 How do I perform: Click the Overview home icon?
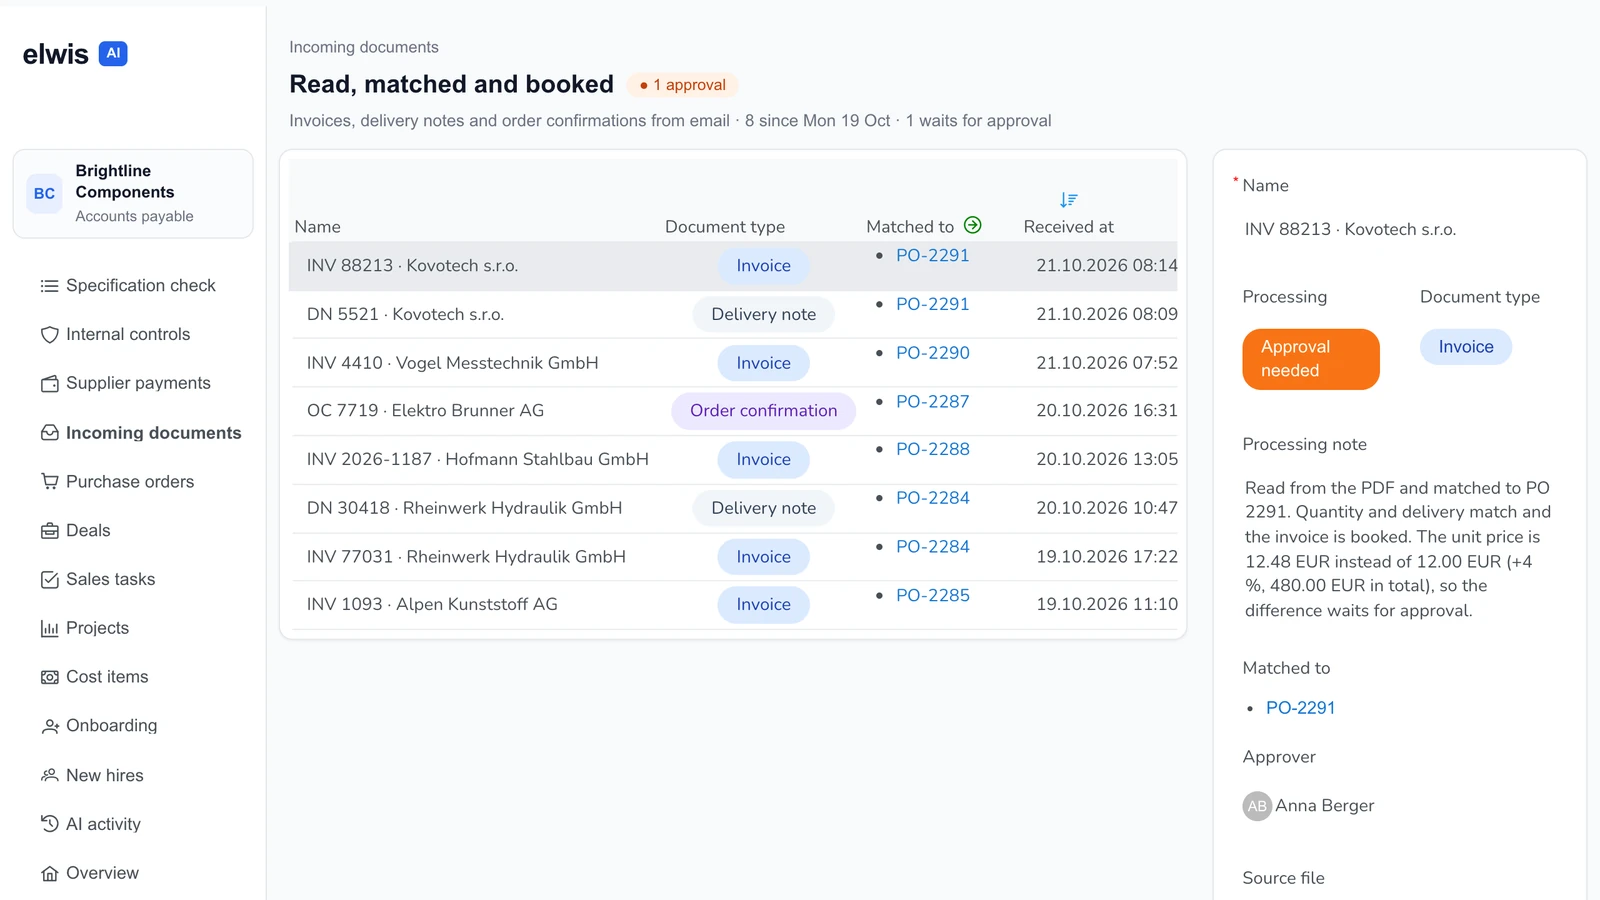tap(49, 873)
